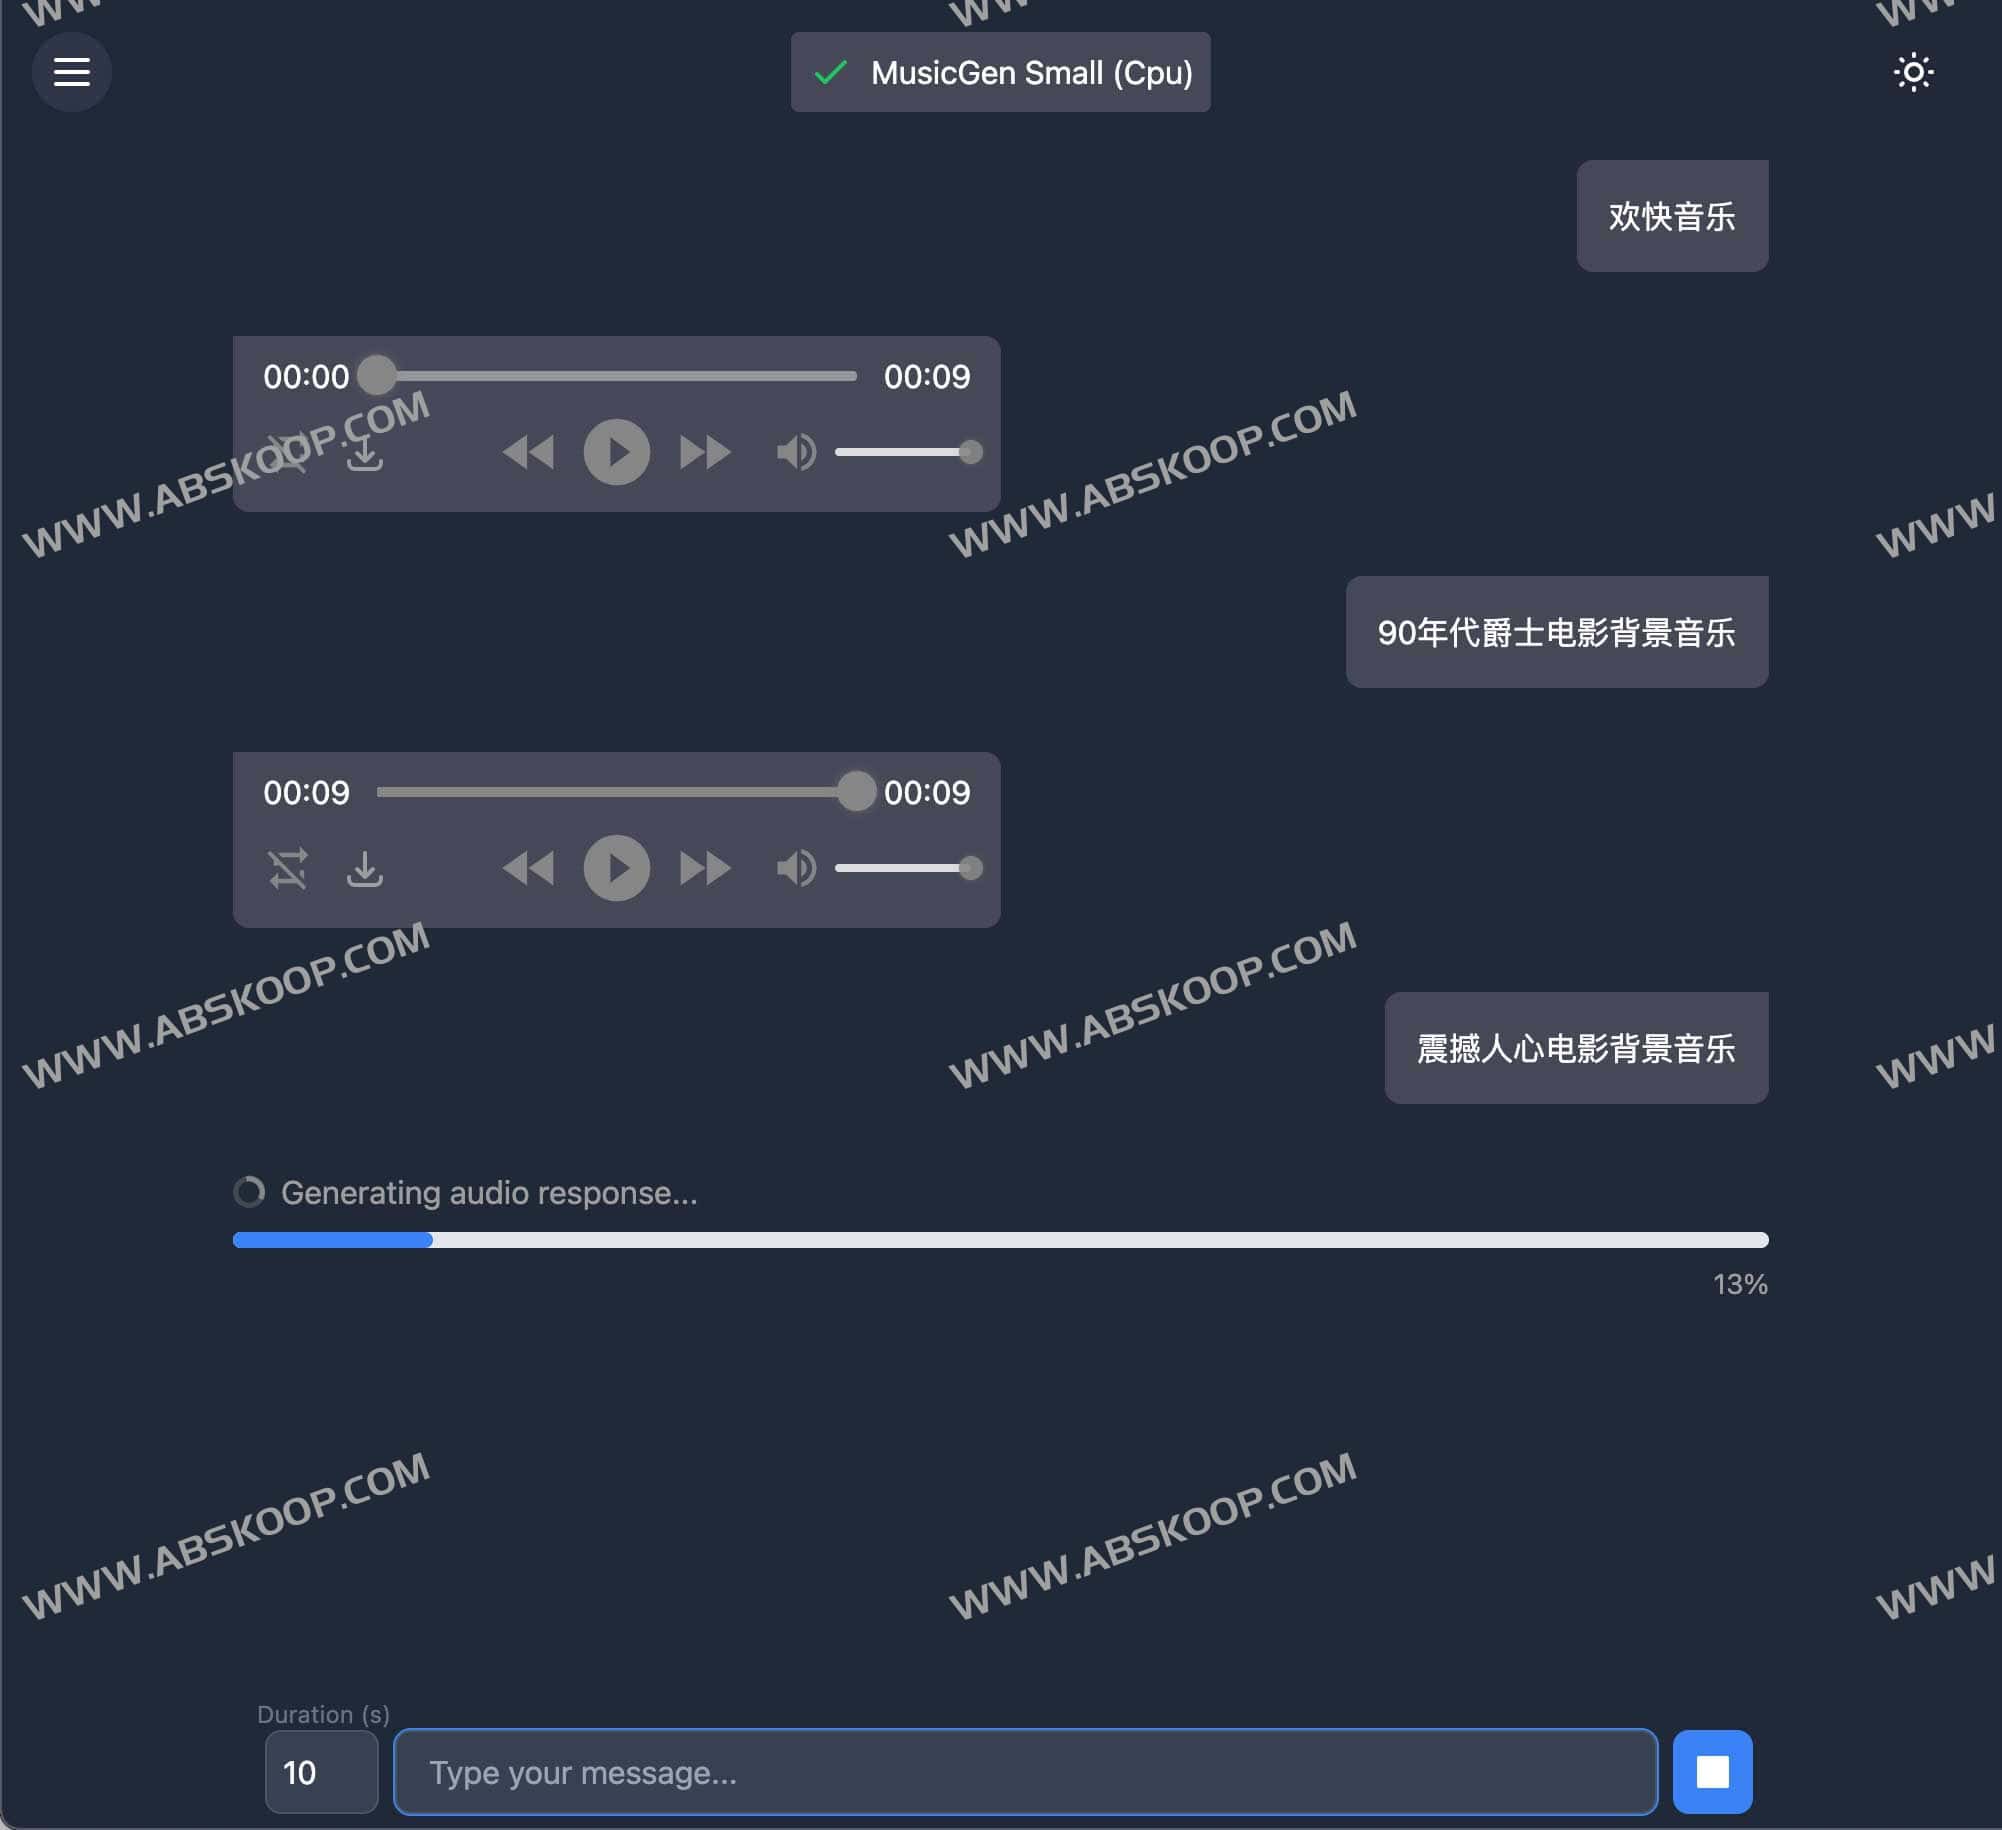Fast-forward the second audio player
This screenshot has width=2002, height=1830.
pos(705,868)
